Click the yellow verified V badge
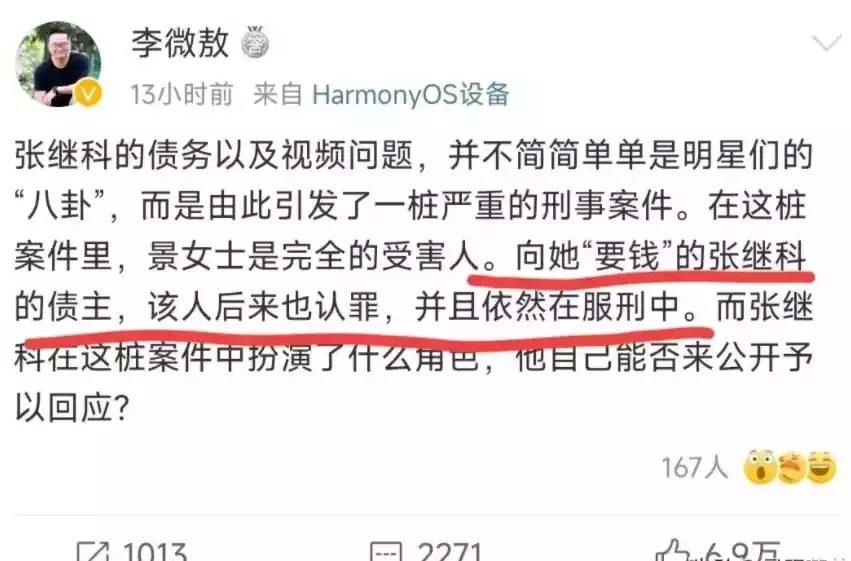851x561 pixels. pos(87,93)
